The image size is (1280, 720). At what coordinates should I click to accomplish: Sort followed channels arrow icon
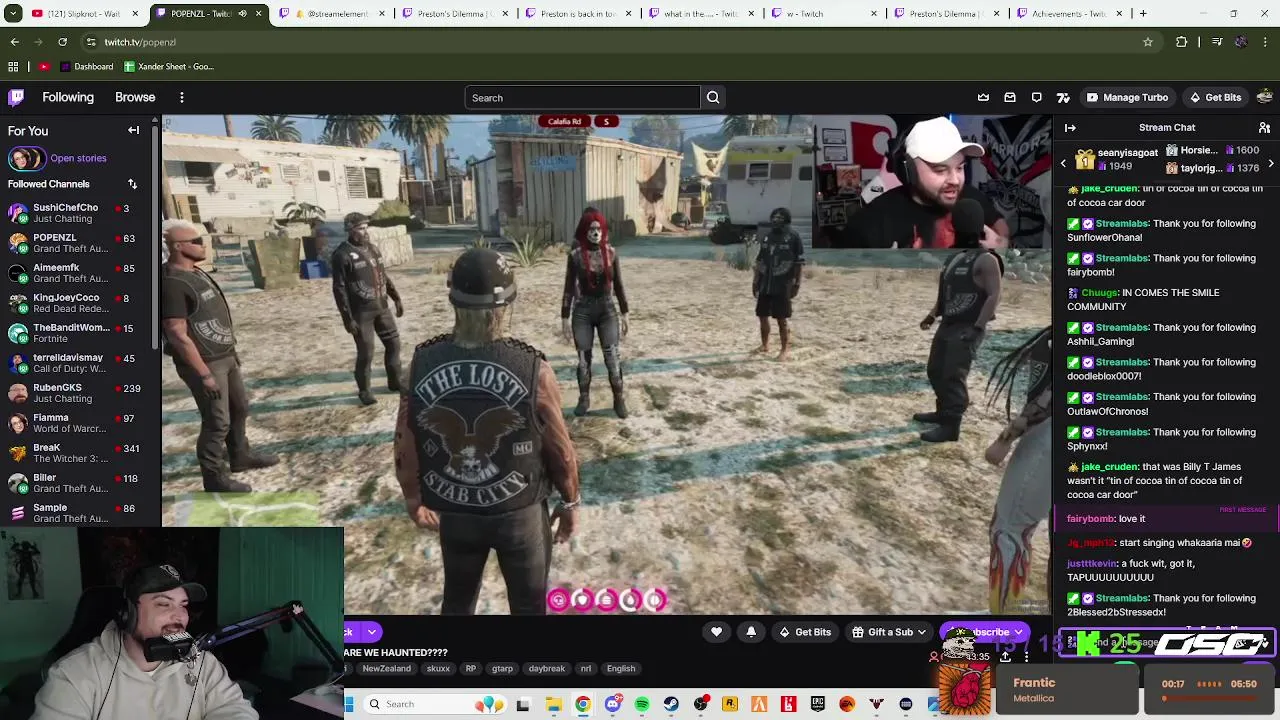pyautogui.click(x=132, y=184)
